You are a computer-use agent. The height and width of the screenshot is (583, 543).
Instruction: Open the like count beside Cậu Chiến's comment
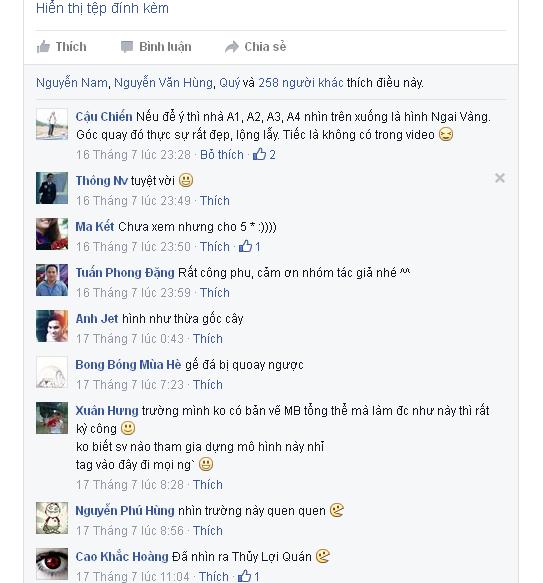click(x=264, y=154)
